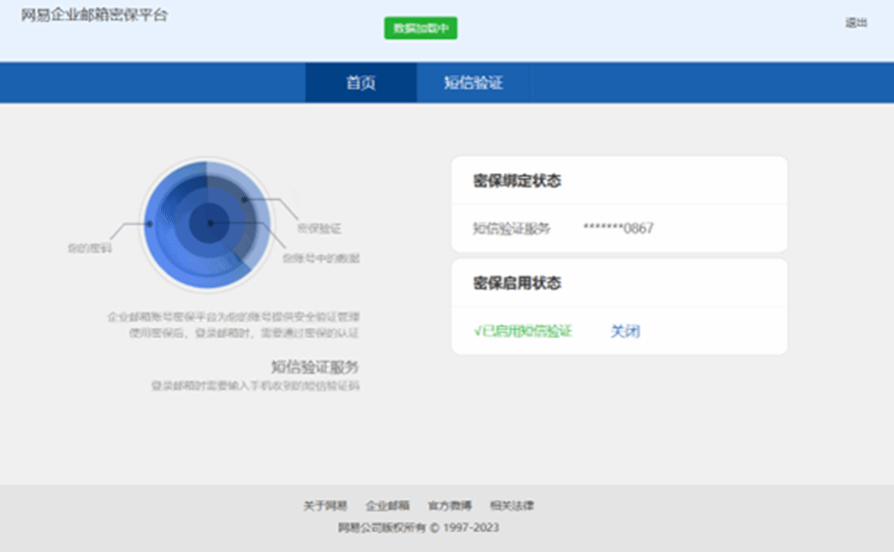Click the 短信验证服务 label in the binding card
The height and width of the screenshot is (552, 894).
[x=511, y=229]
